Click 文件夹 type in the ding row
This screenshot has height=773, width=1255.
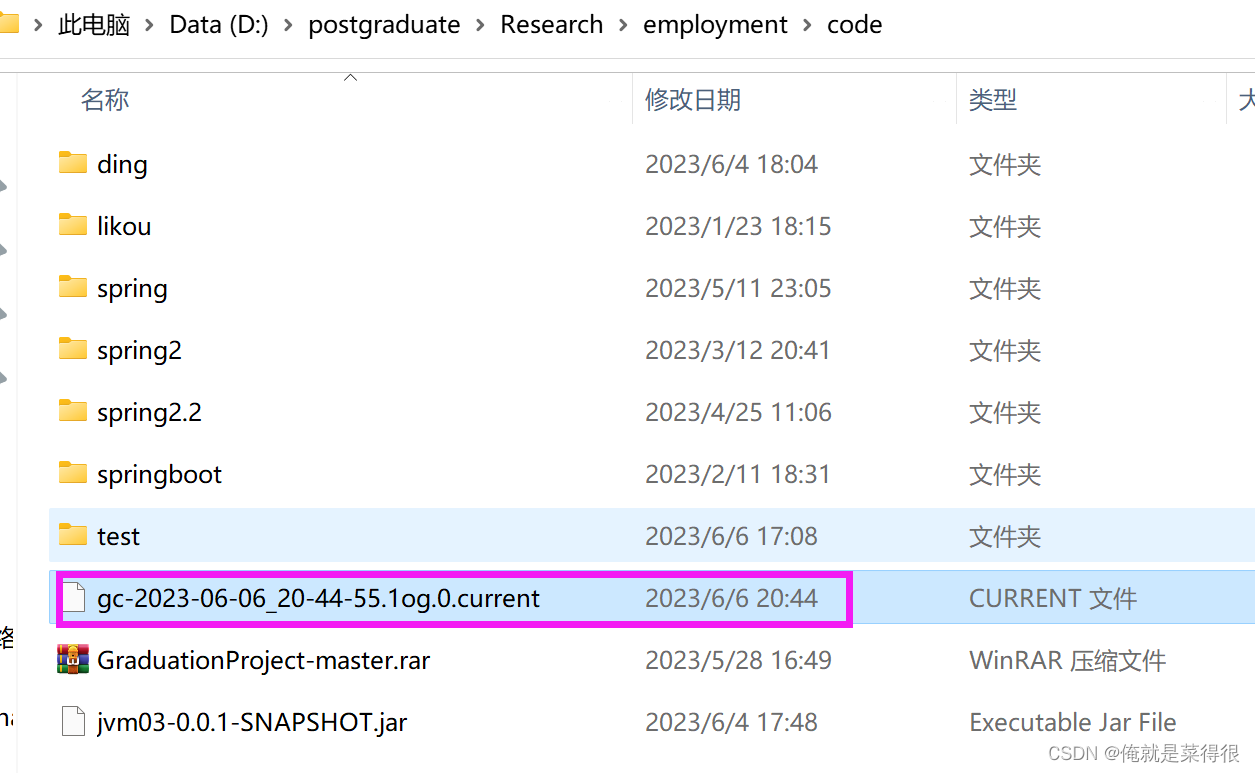1005,164
